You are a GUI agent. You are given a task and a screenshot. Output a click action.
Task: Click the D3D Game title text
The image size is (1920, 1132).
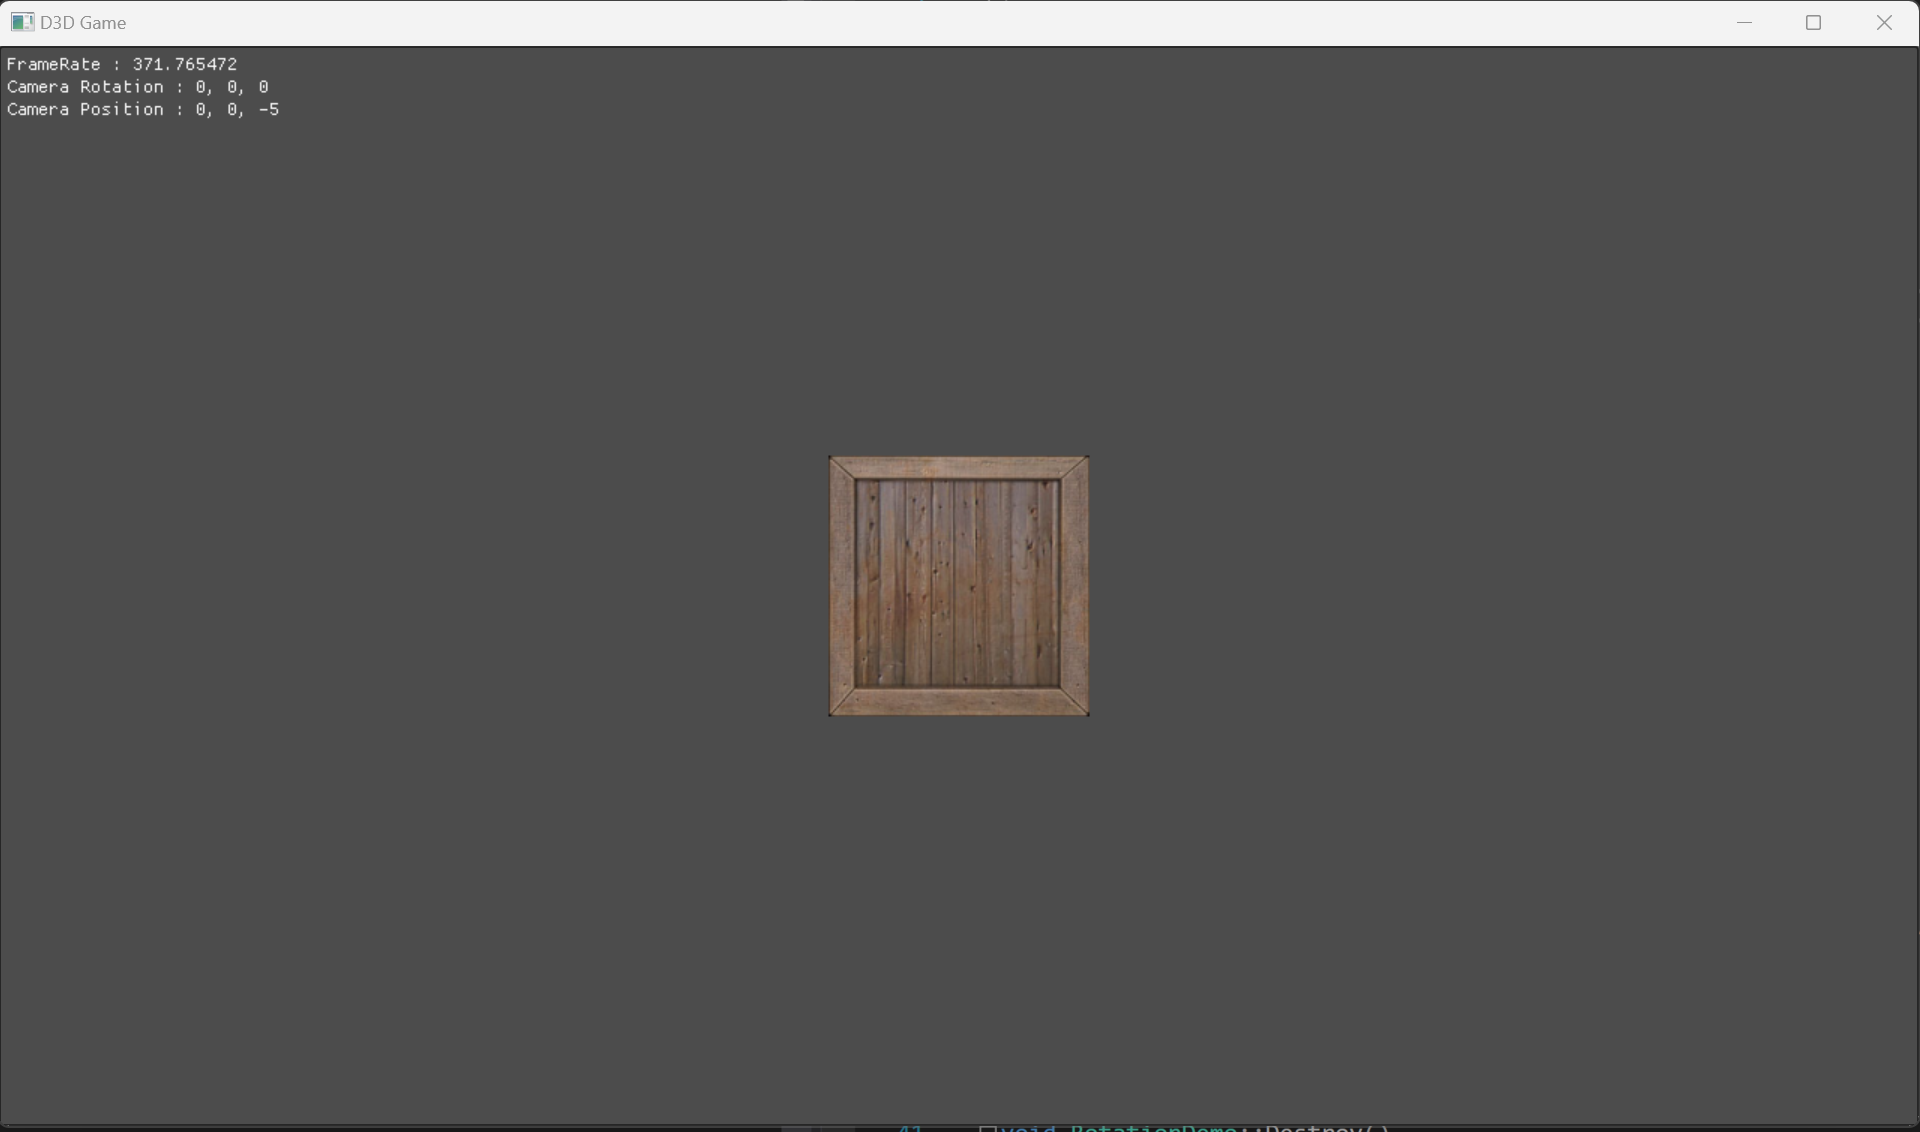coord(83,22)
